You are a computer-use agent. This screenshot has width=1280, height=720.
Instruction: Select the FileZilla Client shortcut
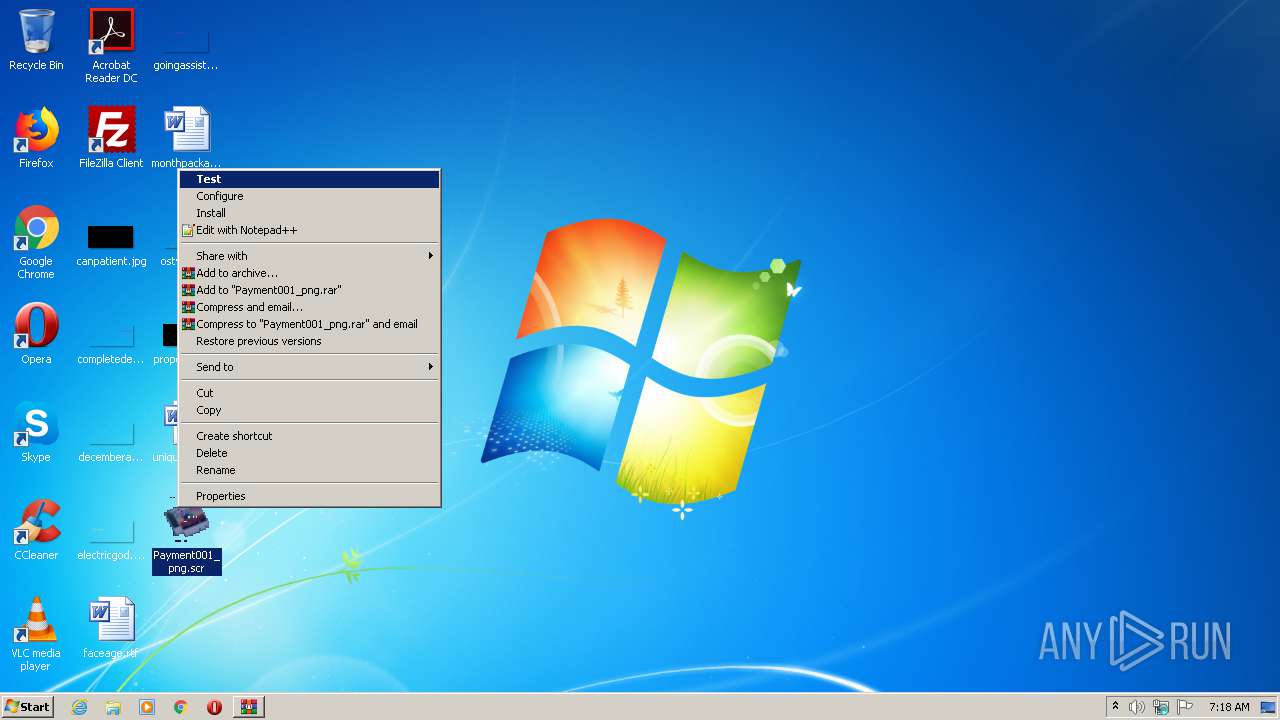click(x=111, y=138)
